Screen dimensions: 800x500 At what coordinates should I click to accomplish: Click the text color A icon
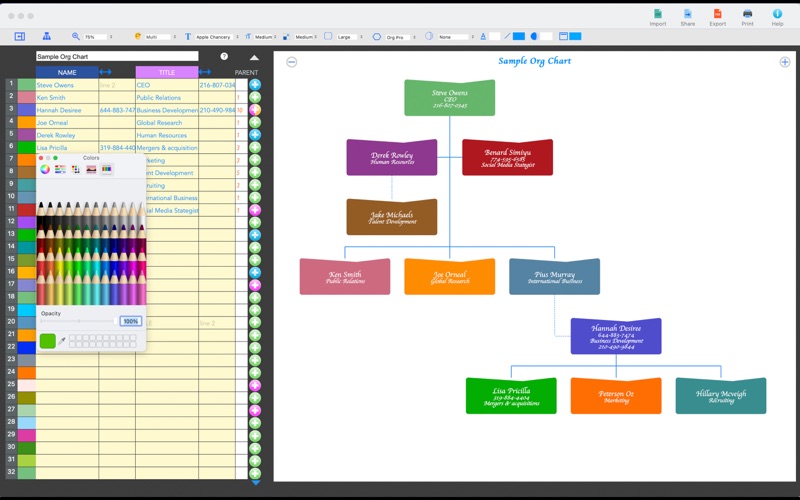tap(483, 36)
